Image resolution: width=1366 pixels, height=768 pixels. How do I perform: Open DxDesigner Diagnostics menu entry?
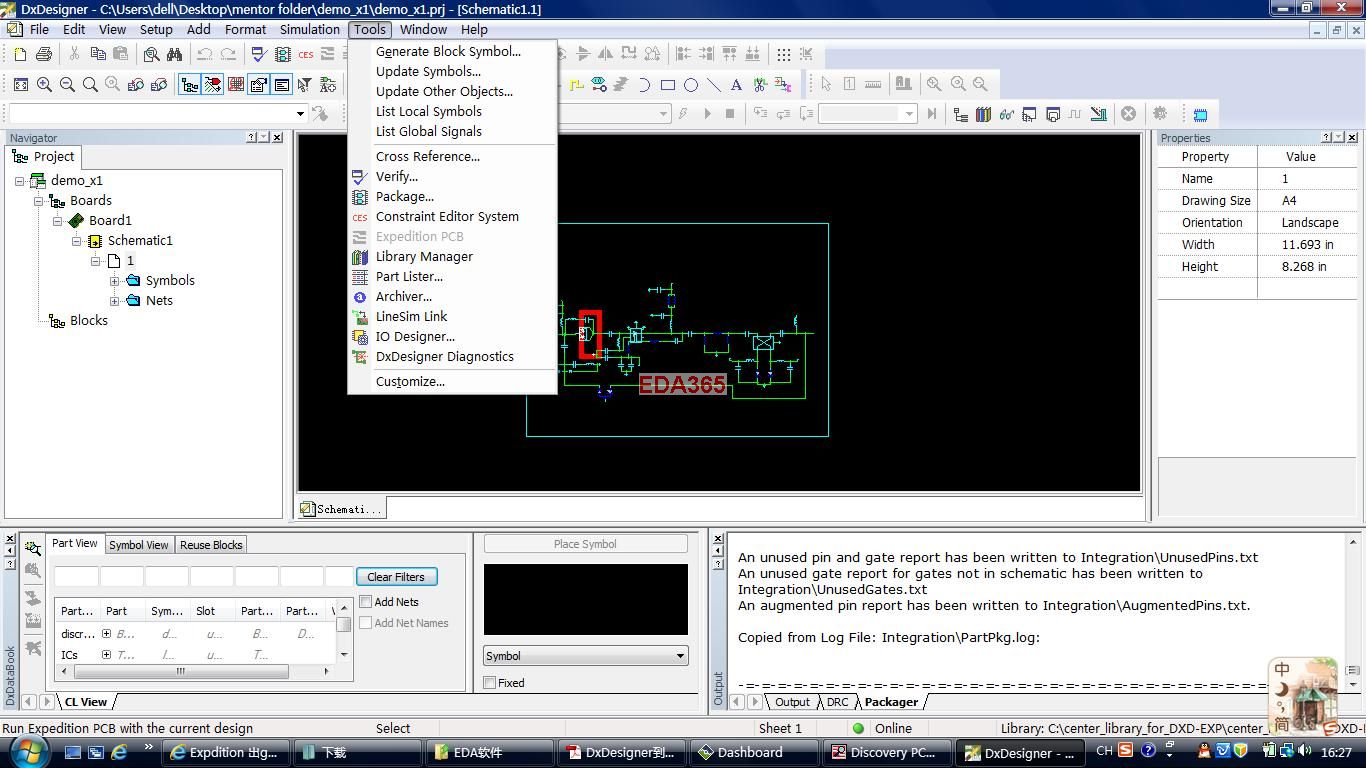445,356
